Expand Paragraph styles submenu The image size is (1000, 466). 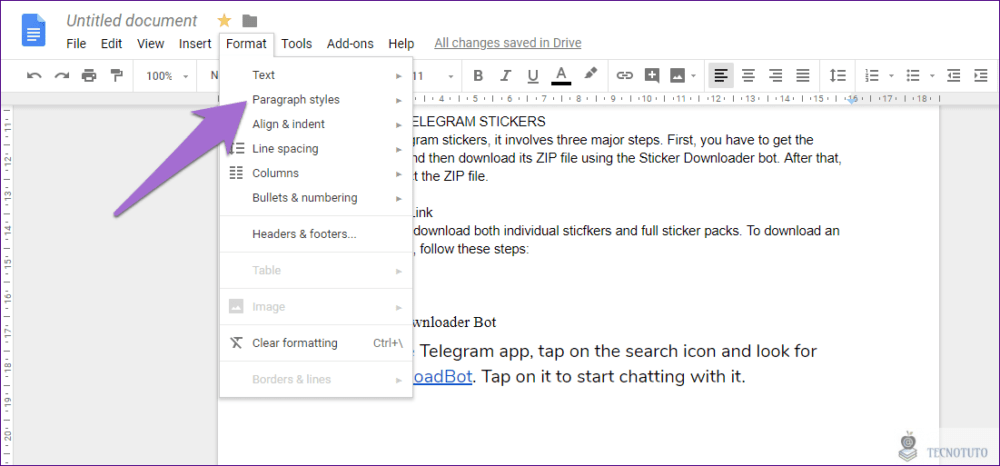(316, 99)
